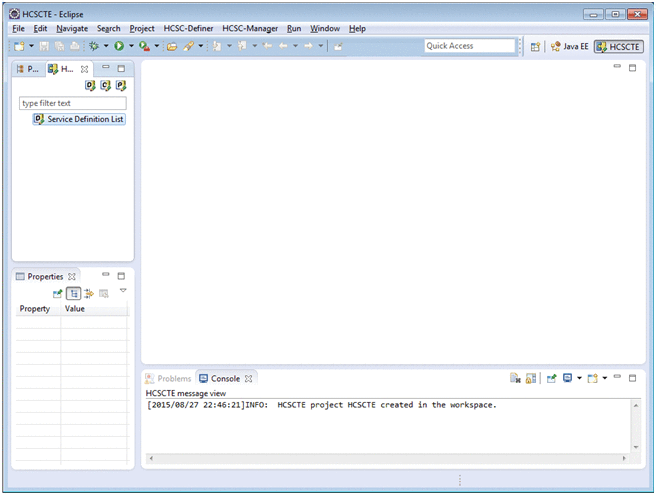Toggle Show Categories in Properties view
This screenshot has height=496, width=657.
[73, 293]
